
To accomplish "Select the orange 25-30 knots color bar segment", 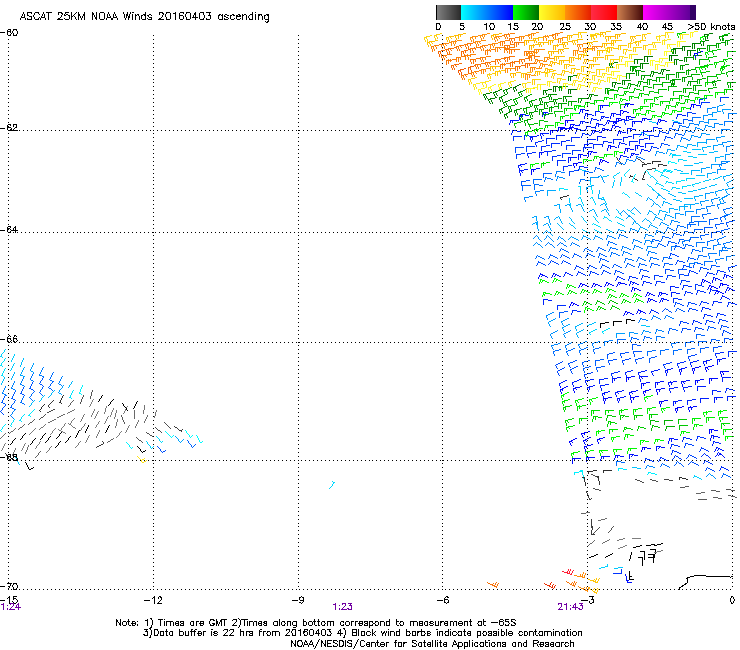I will tap(578, 12).
